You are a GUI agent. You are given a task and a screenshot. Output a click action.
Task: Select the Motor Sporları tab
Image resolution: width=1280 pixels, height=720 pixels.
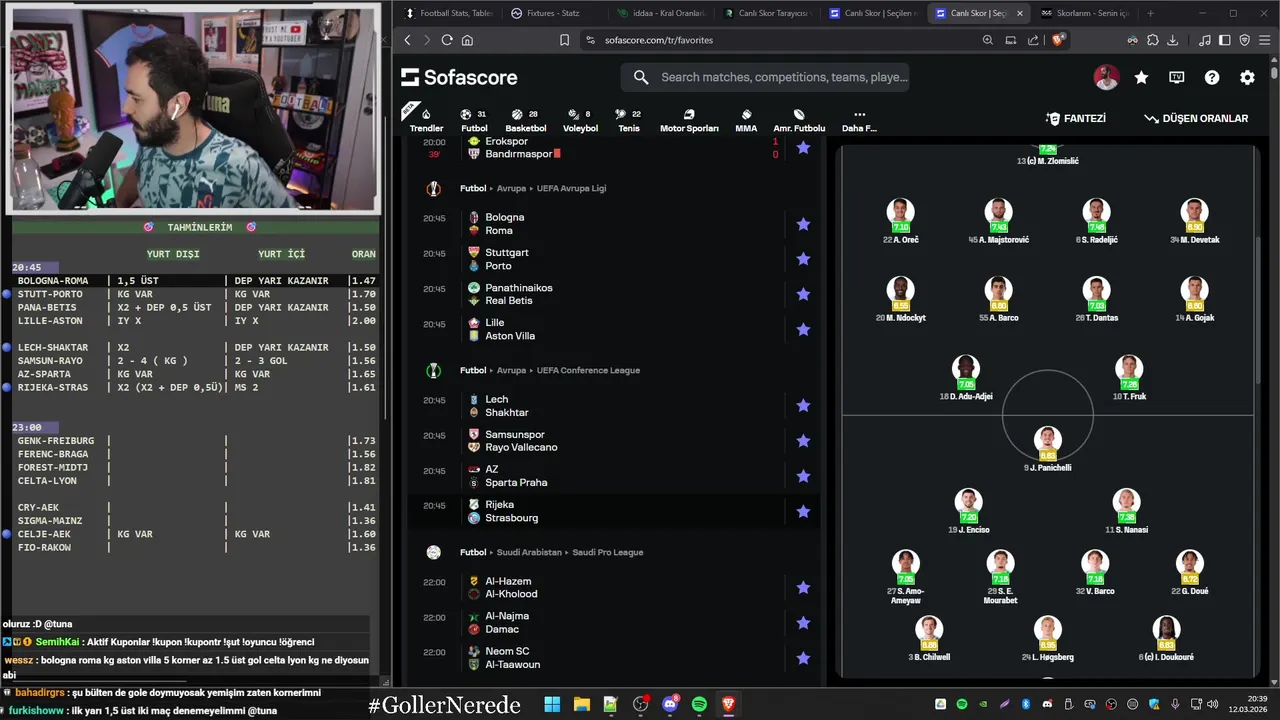[x=689, y=120]
